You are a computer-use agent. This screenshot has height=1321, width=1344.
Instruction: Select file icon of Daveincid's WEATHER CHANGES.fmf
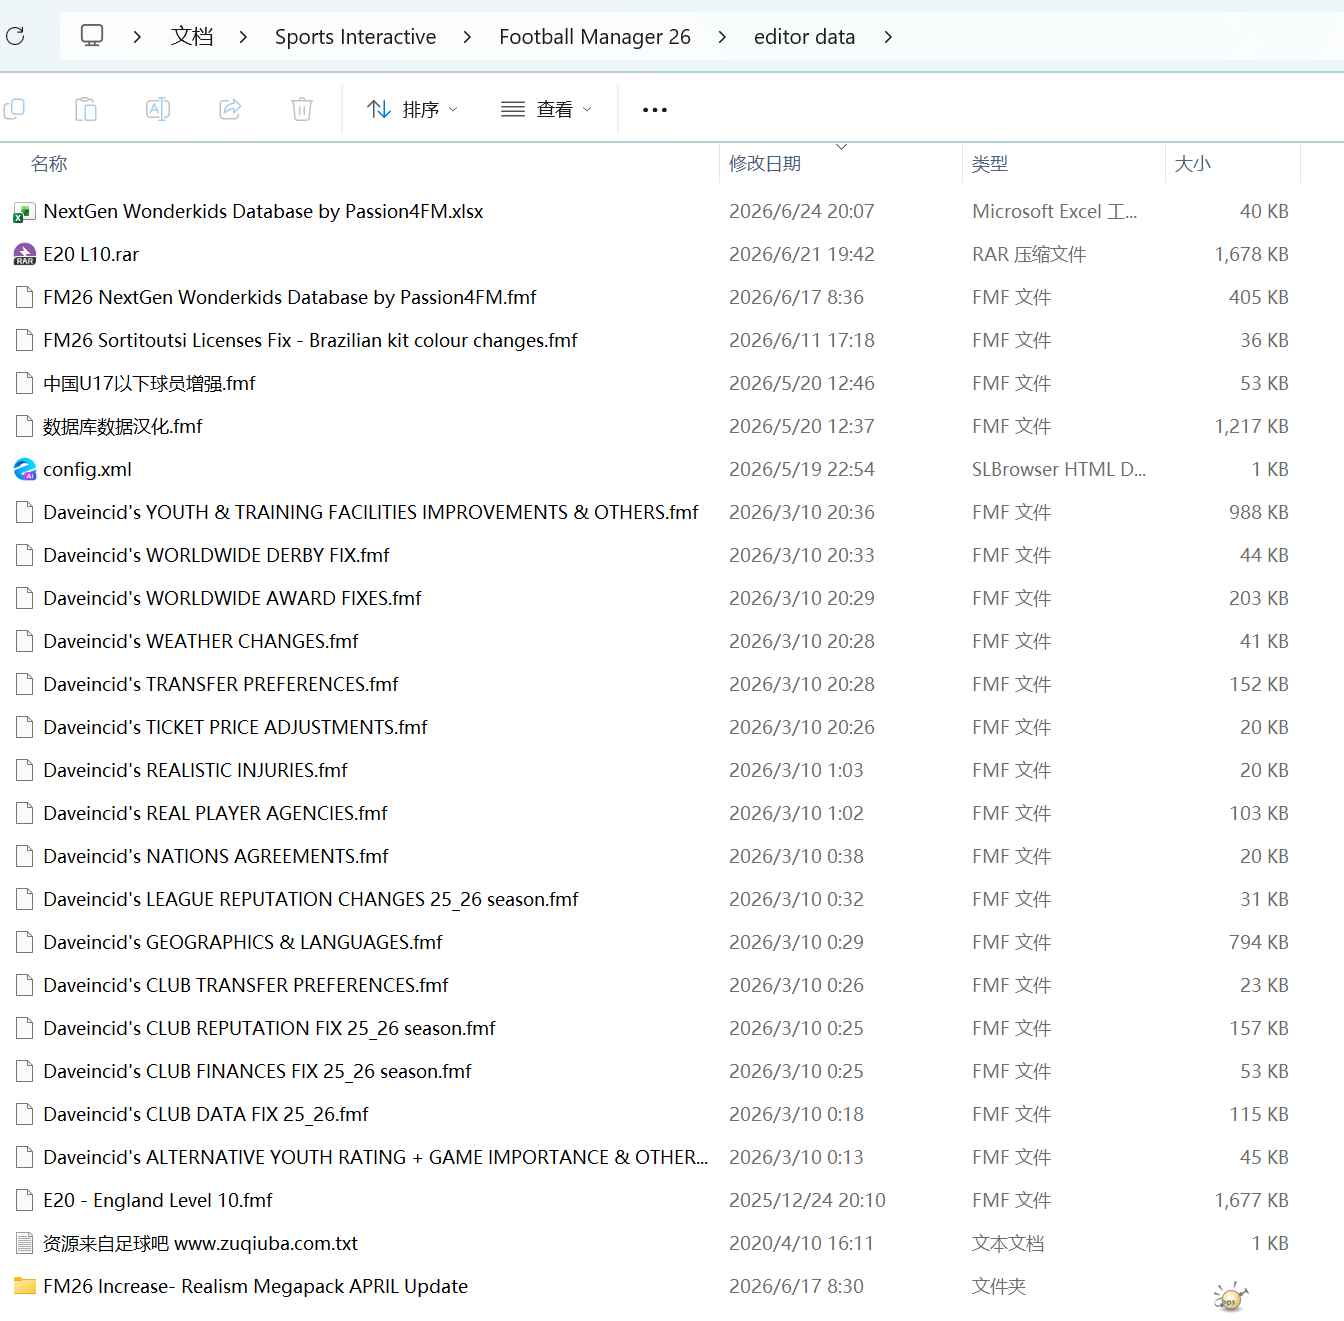(x=24, y=642)
